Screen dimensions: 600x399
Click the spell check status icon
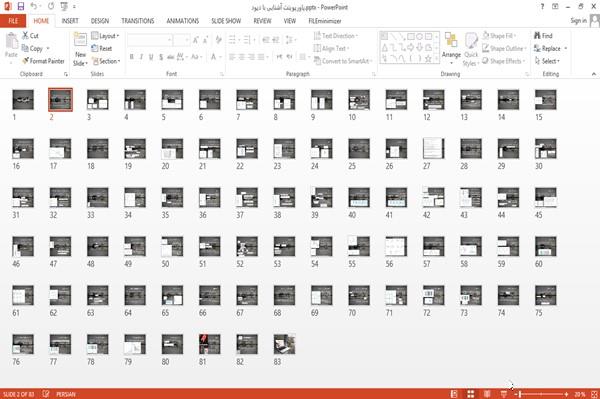pyautogui.click(x=46, y=394)
